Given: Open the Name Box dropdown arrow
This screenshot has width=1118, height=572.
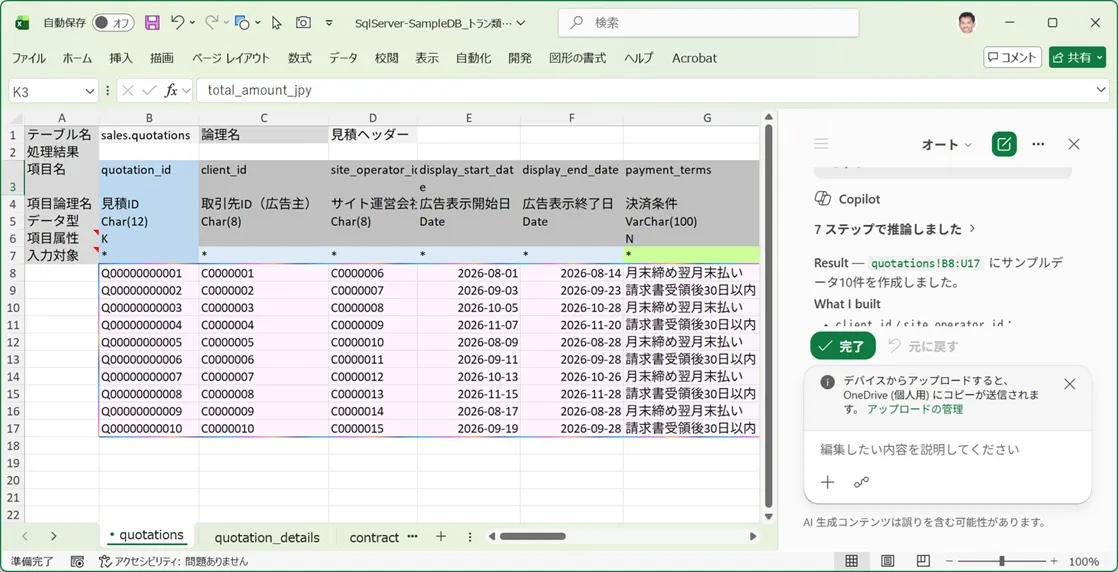Looking at the screenshot, I should 90,91.
